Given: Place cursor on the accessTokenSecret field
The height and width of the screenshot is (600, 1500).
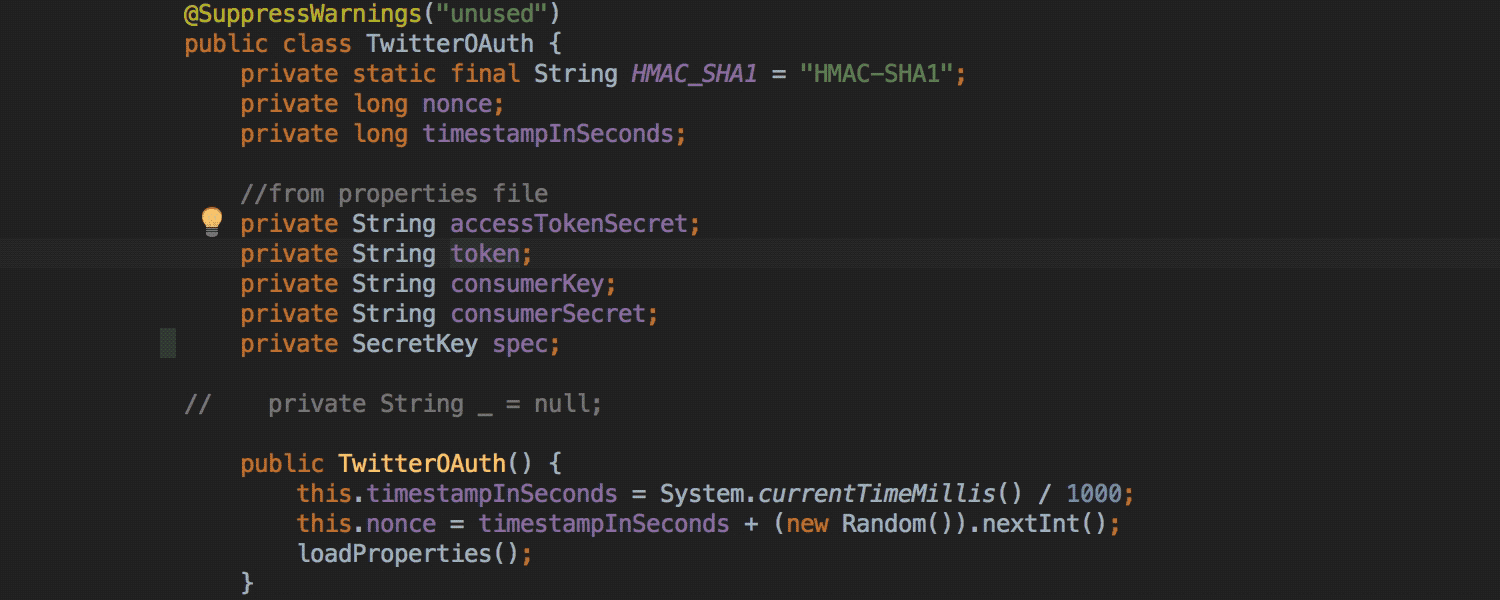Looking at the screenshot, I should (568, 224).
